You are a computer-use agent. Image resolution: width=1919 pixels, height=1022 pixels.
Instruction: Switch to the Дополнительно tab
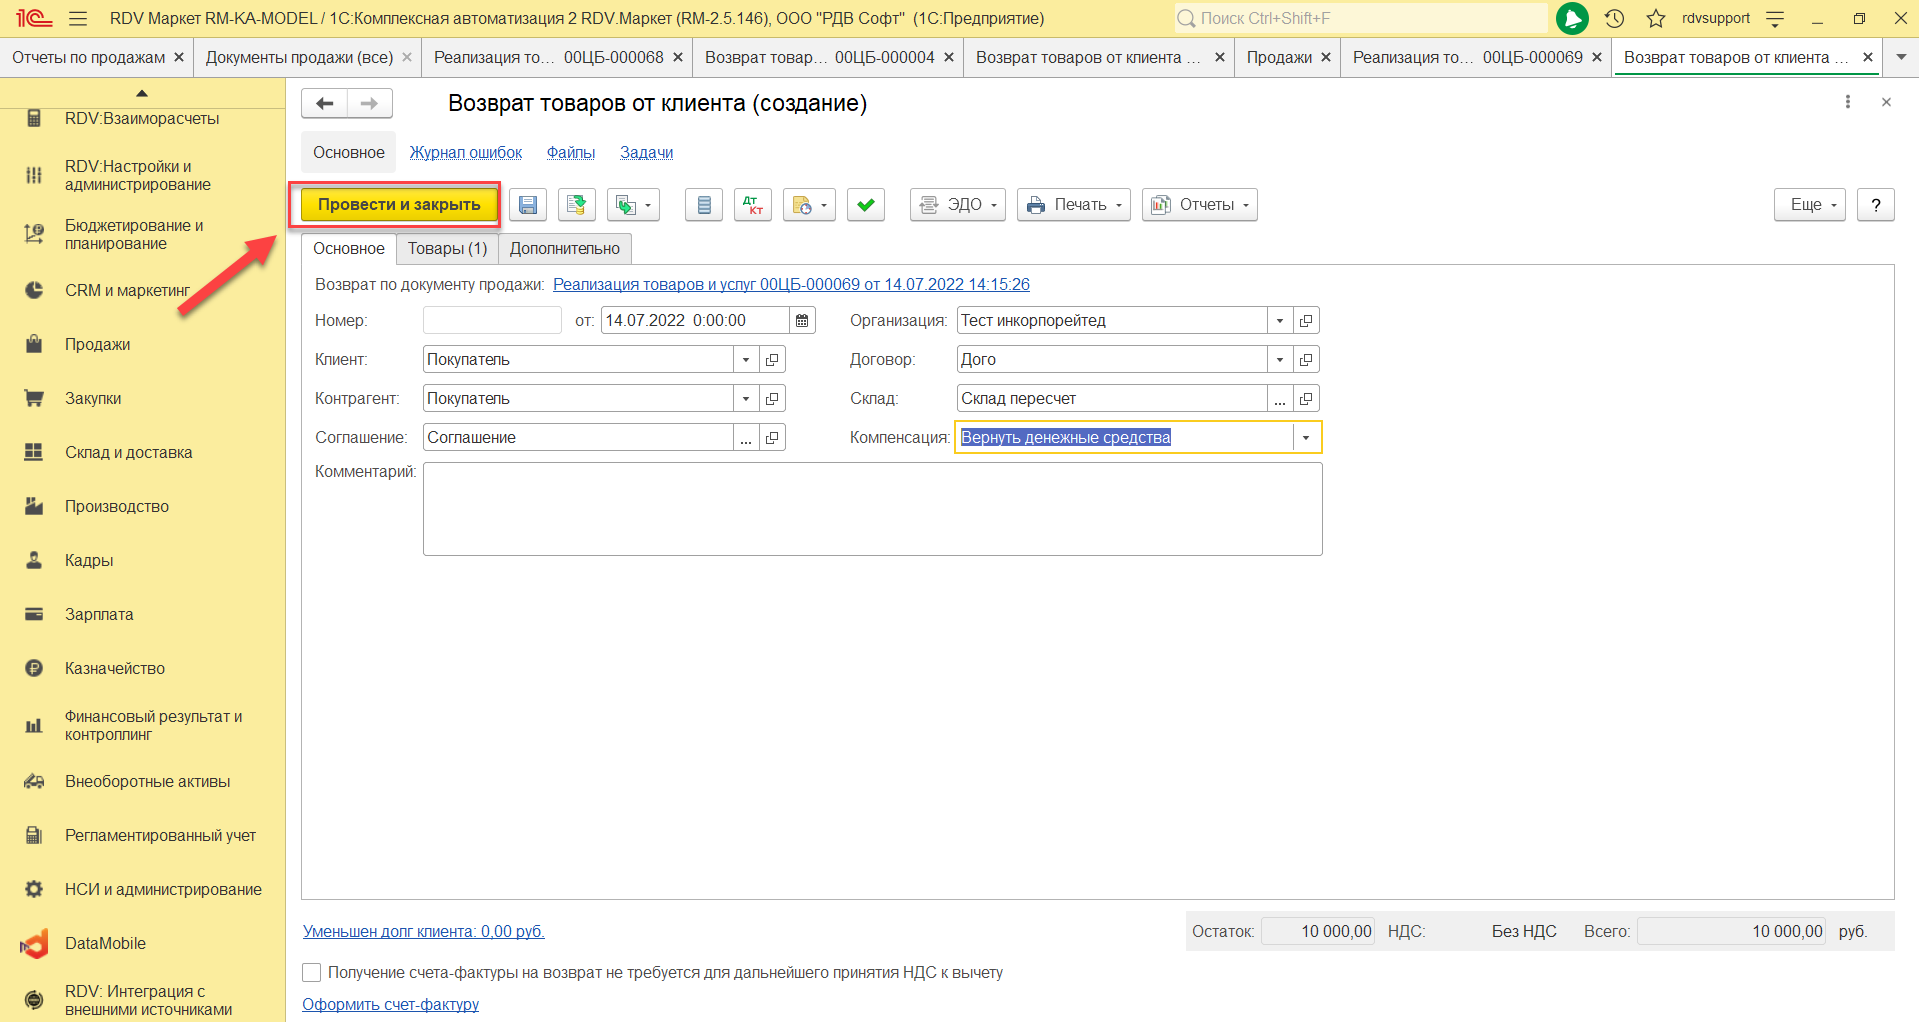click(x=564, y=249)
